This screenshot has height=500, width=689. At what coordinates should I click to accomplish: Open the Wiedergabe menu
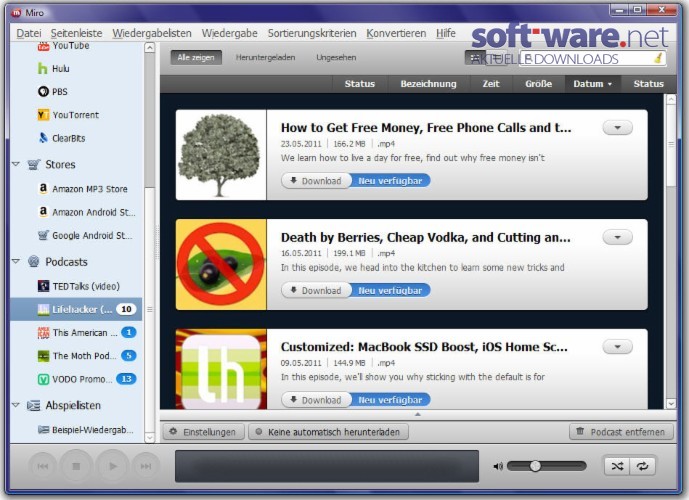pyautogui.click(x=229, y=33)
